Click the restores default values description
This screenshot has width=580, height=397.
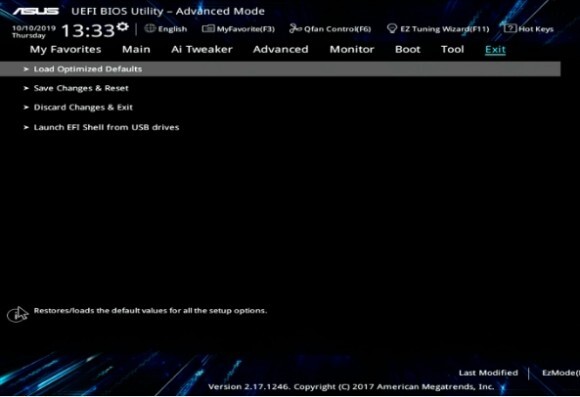(150, 310)
